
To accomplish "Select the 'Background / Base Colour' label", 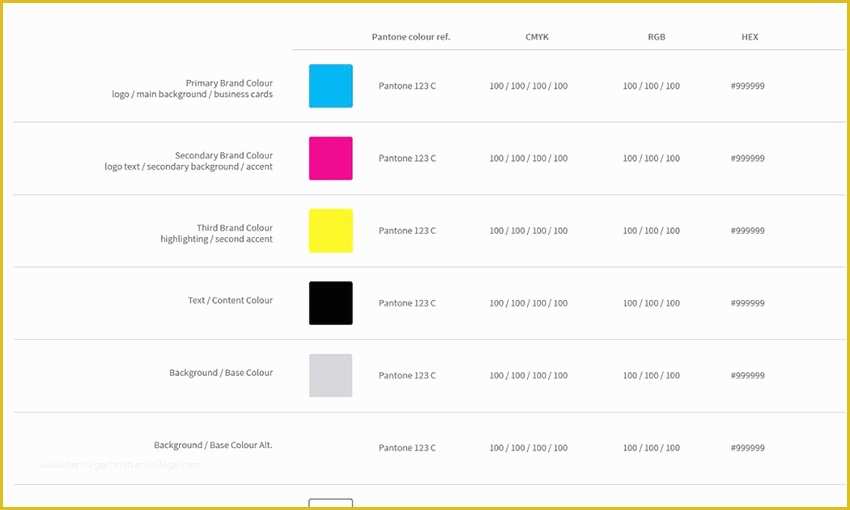I will (x=221, y=373).
